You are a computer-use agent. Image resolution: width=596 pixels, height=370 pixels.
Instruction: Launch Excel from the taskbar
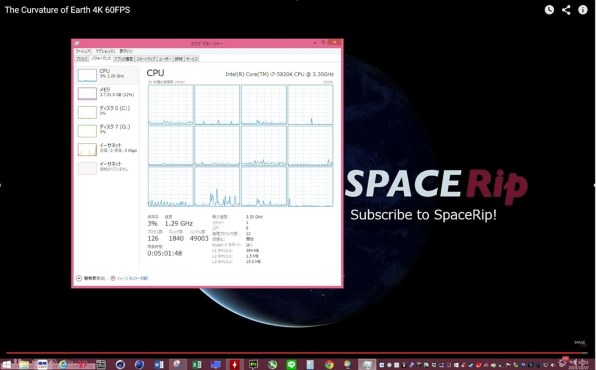[197, 365]
